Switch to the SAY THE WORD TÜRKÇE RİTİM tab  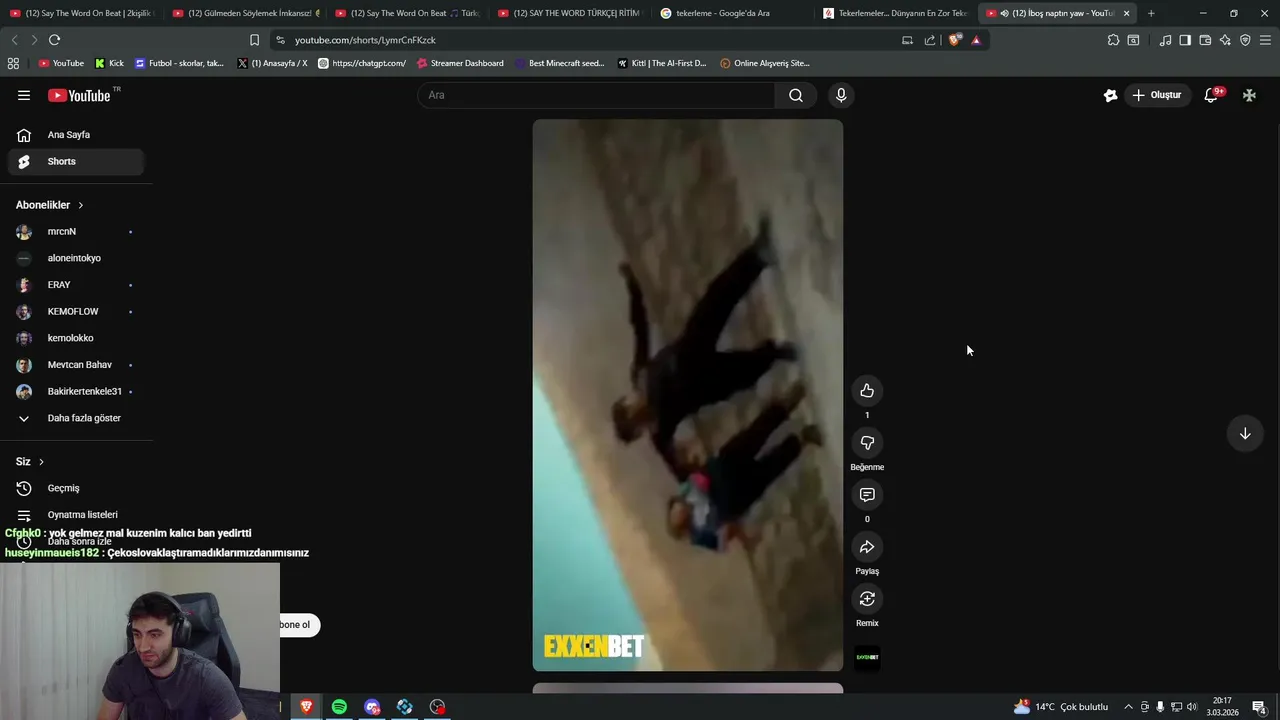[x=569, y=13]
